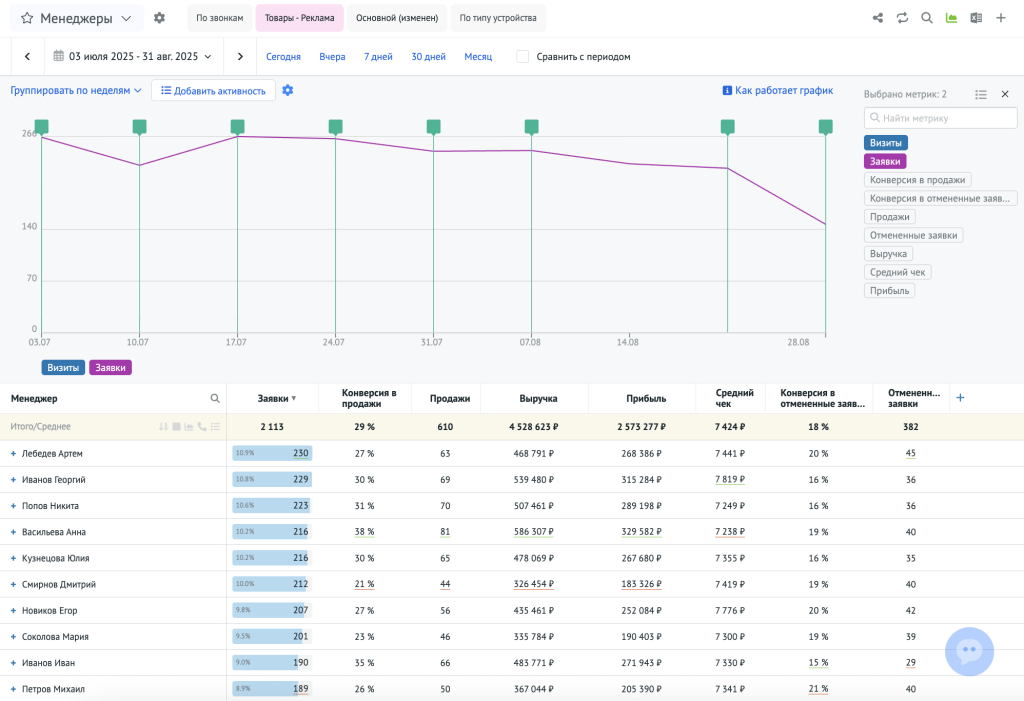Enable the Сравнить с периодом checkbox
This screenshot has height=701, width=1024.
[x=523, y=57]
